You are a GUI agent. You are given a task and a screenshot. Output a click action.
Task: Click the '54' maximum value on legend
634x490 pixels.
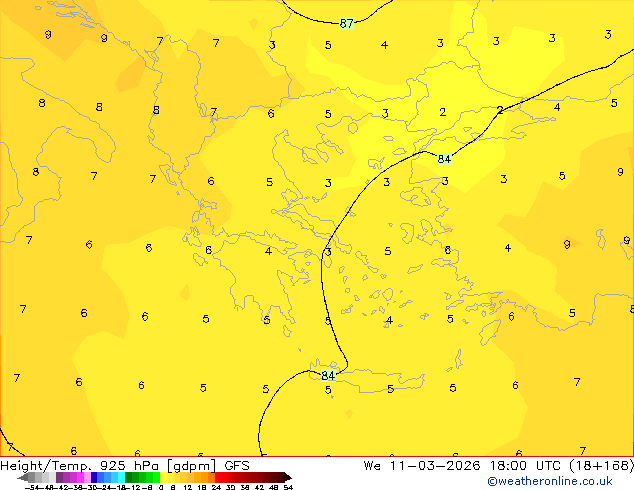pos(288,488)
